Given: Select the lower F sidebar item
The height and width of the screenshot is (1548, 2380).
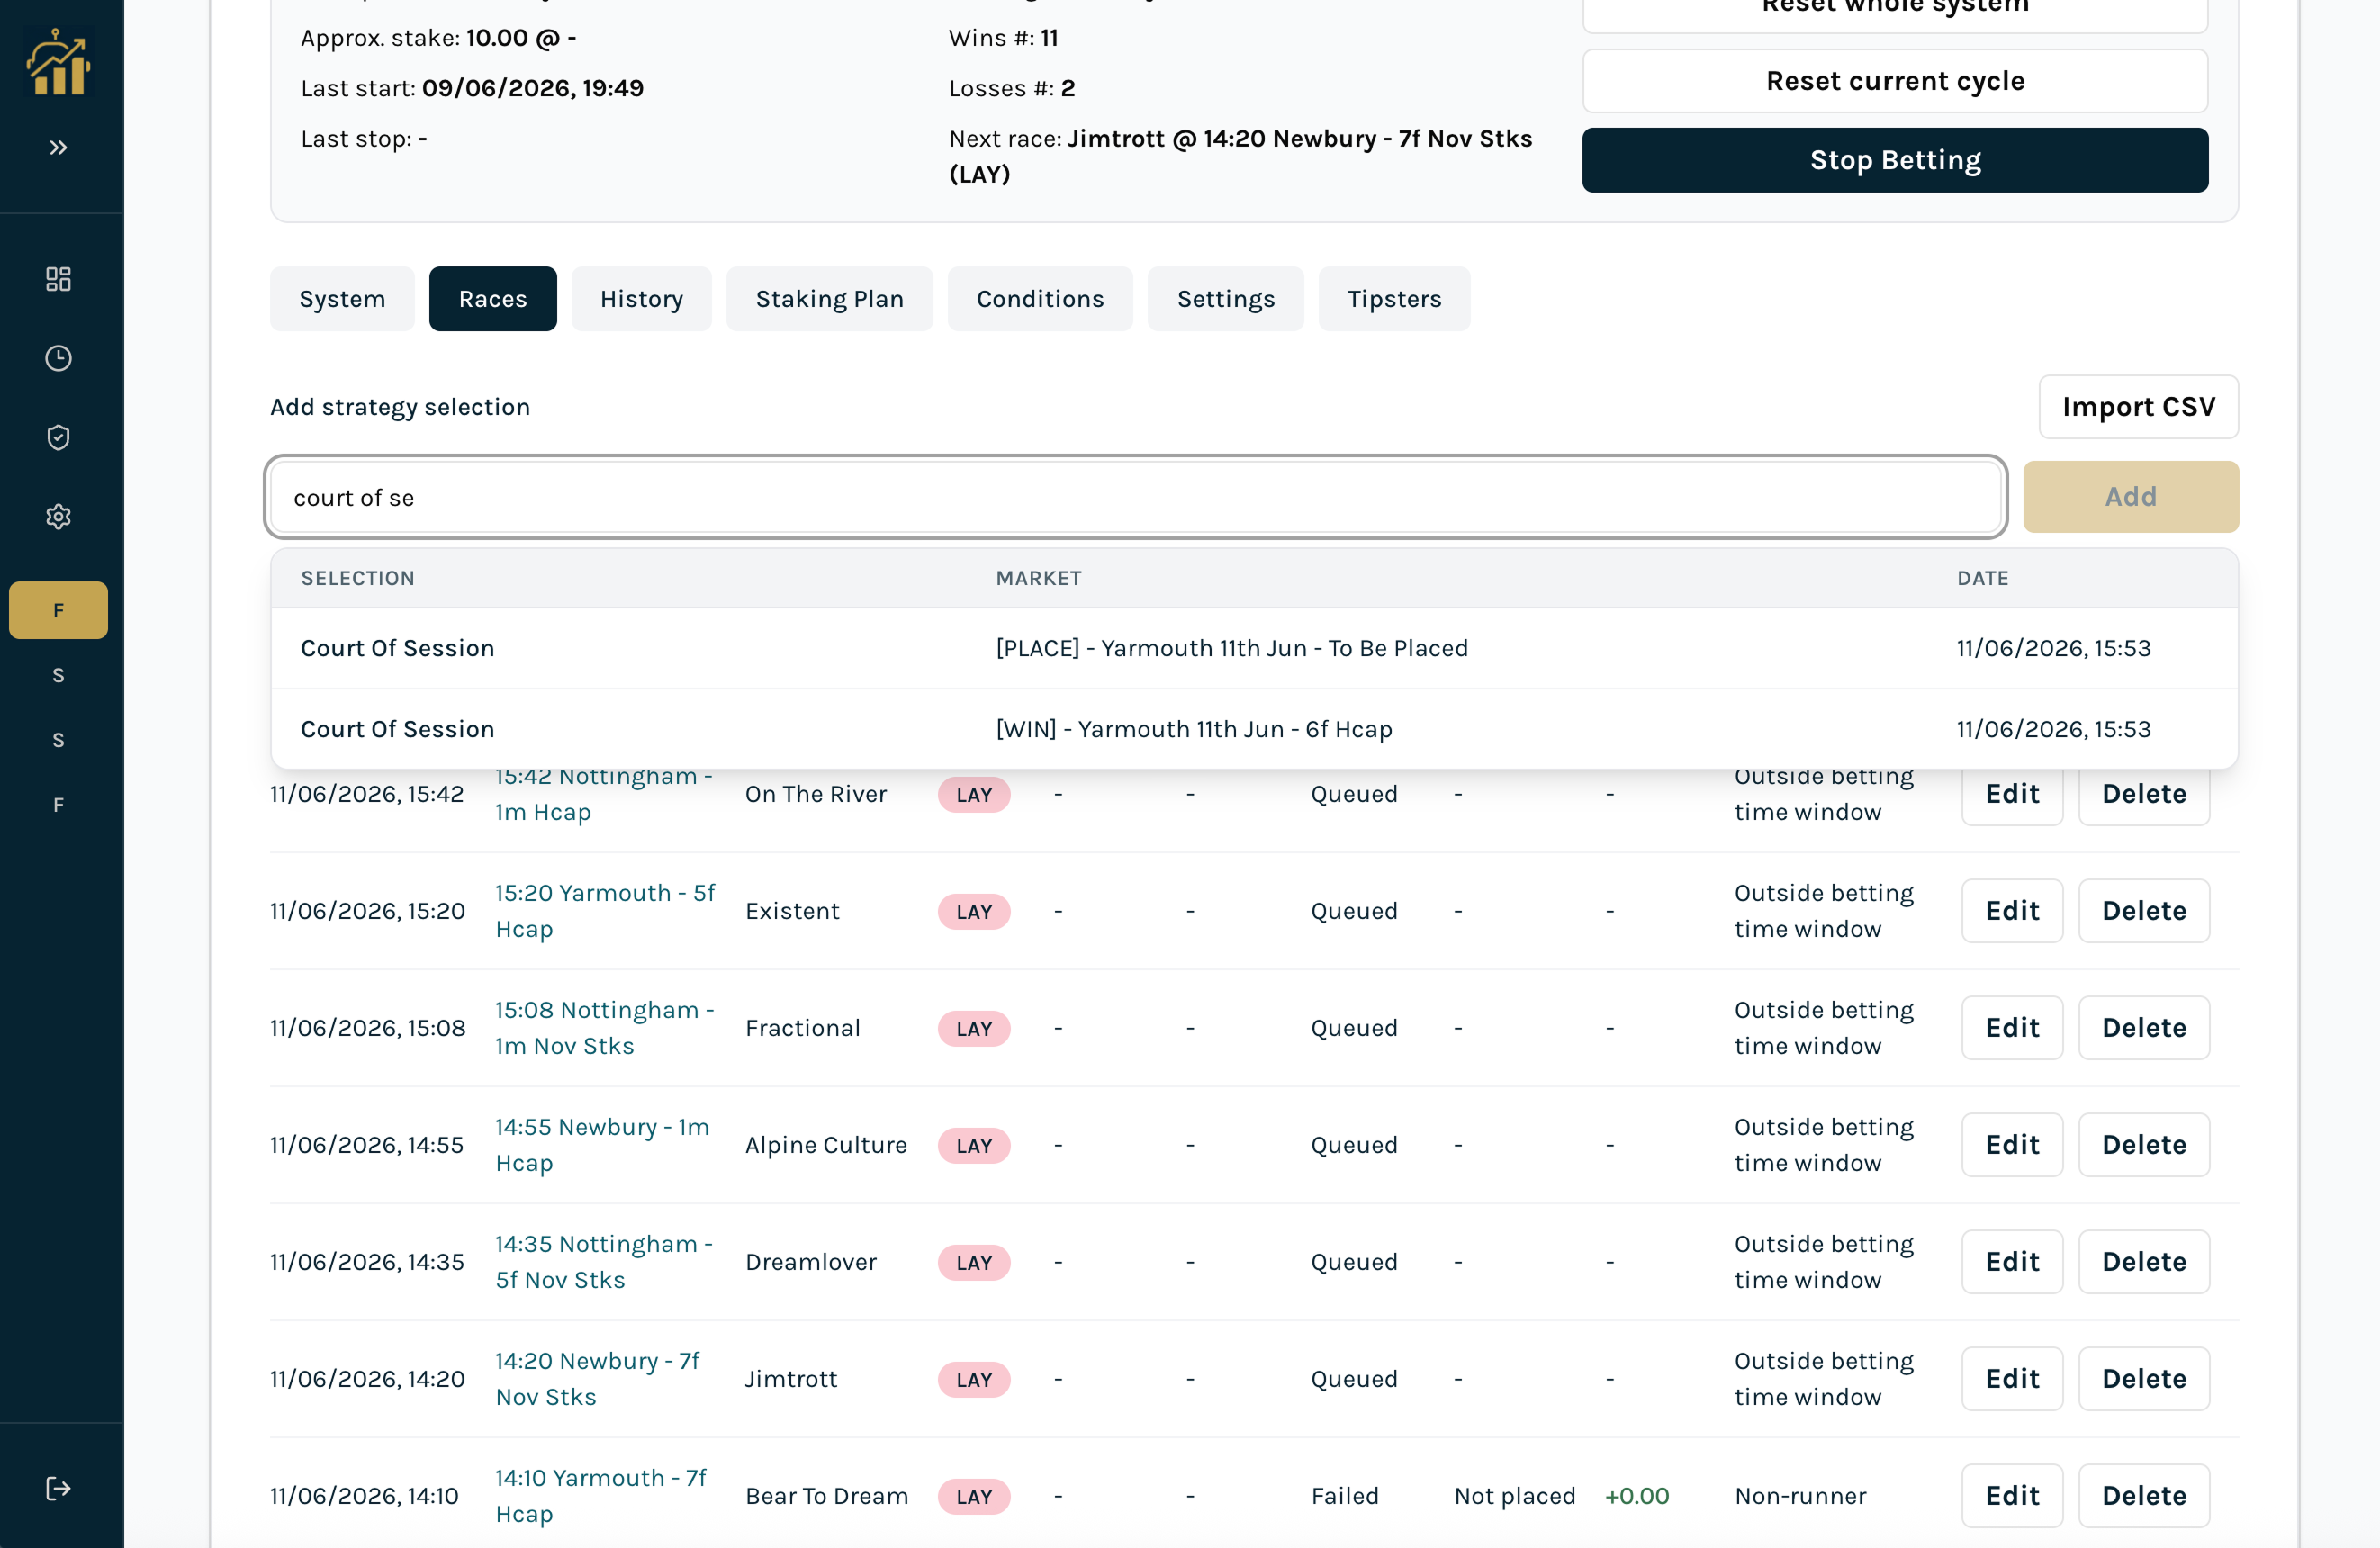Looking at the screenshot, I should click(x=58, y=805).
